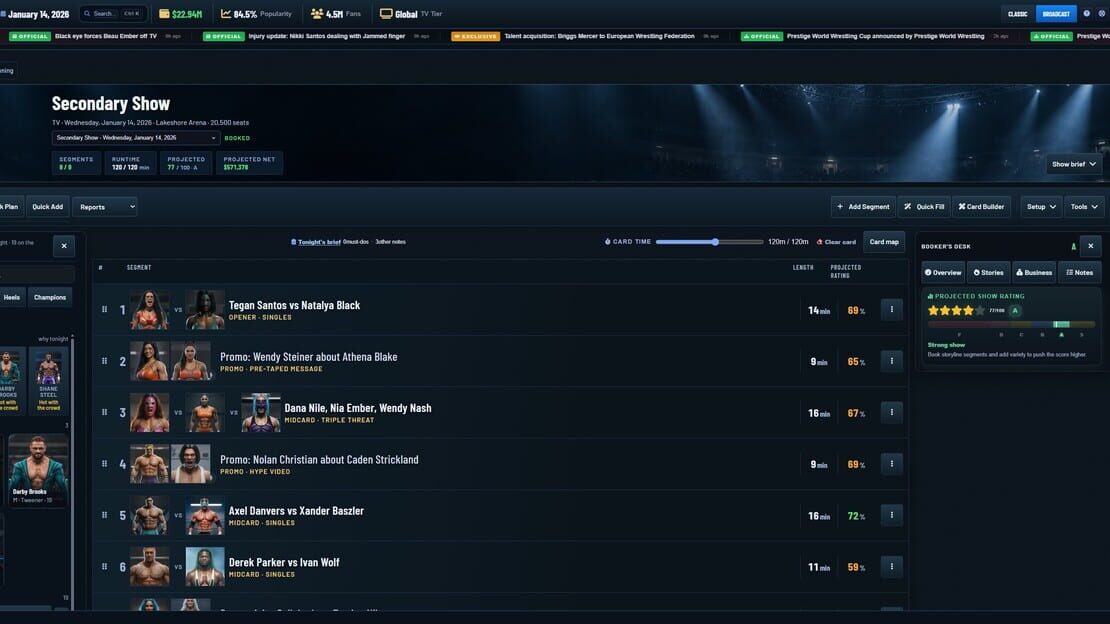Open the Setup dropdown menu
Viewport: 1110px width, 624px height.
(1041, 207)
